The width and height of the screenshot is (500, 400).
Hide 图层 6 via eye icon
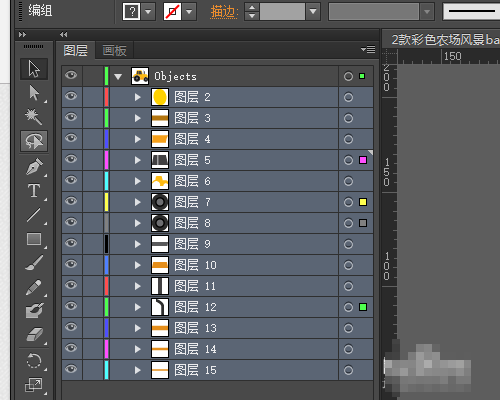tap(71, 180)
